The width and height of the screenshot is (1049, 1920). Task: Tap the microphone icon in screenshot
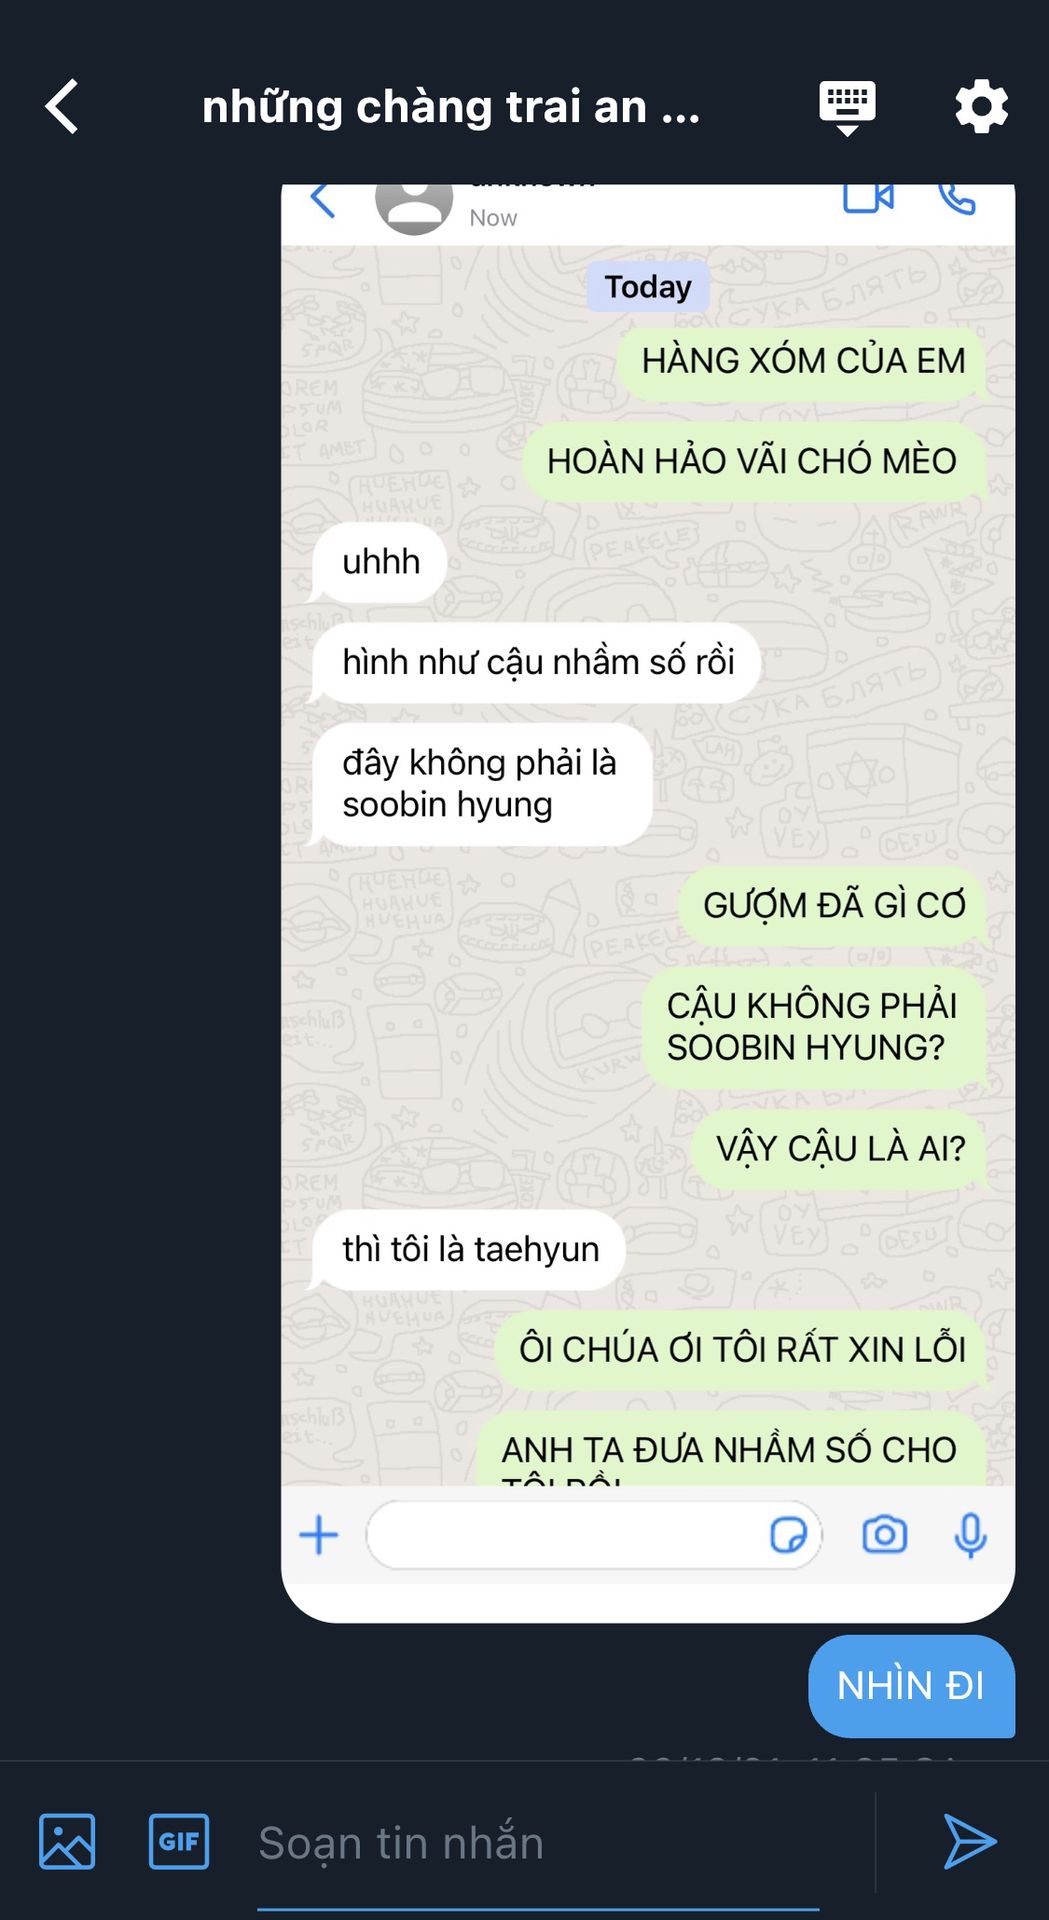970,1535
